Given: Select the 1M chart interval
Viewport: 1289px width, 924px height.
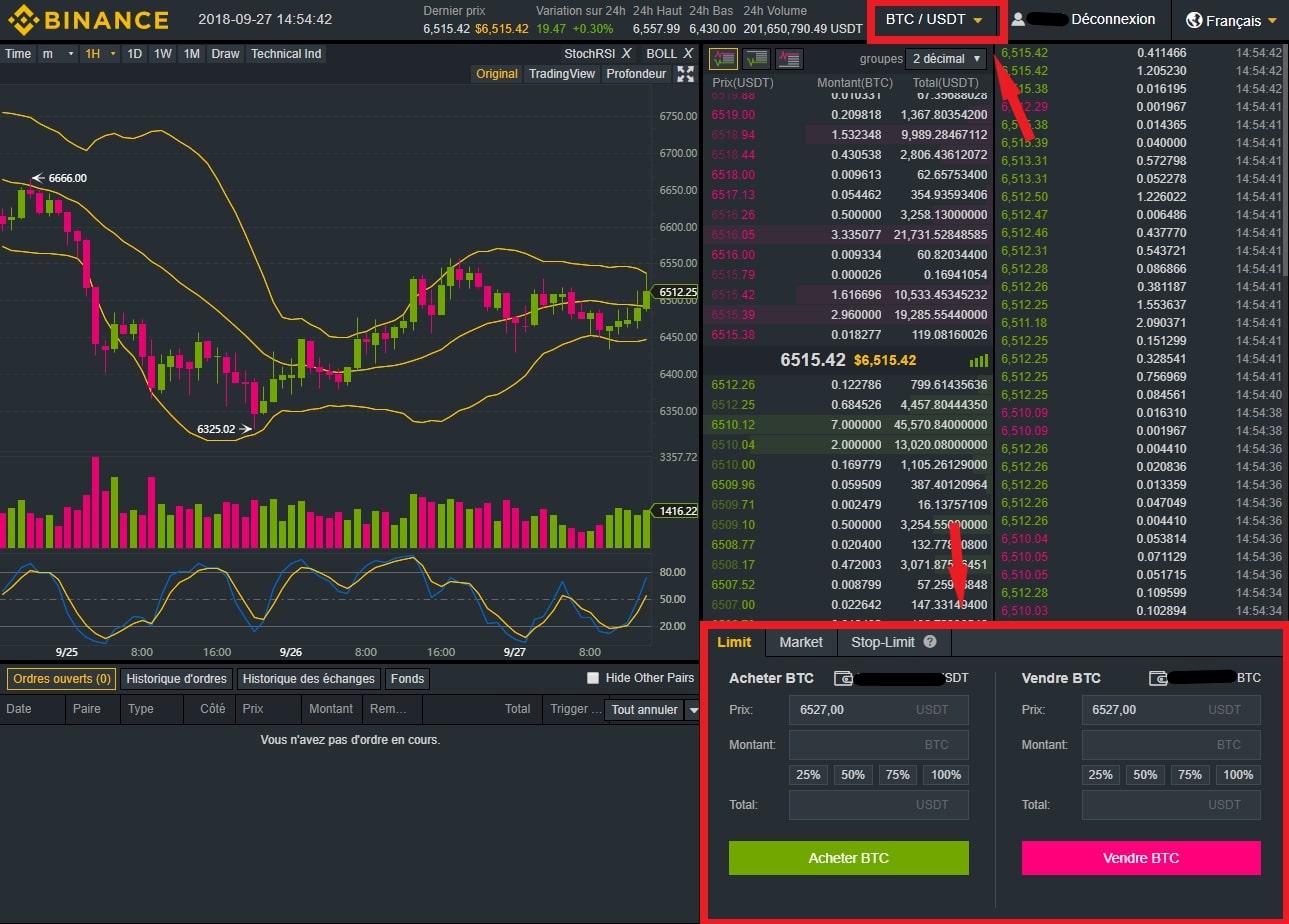Looking at the screenshot, I should 192,53.
